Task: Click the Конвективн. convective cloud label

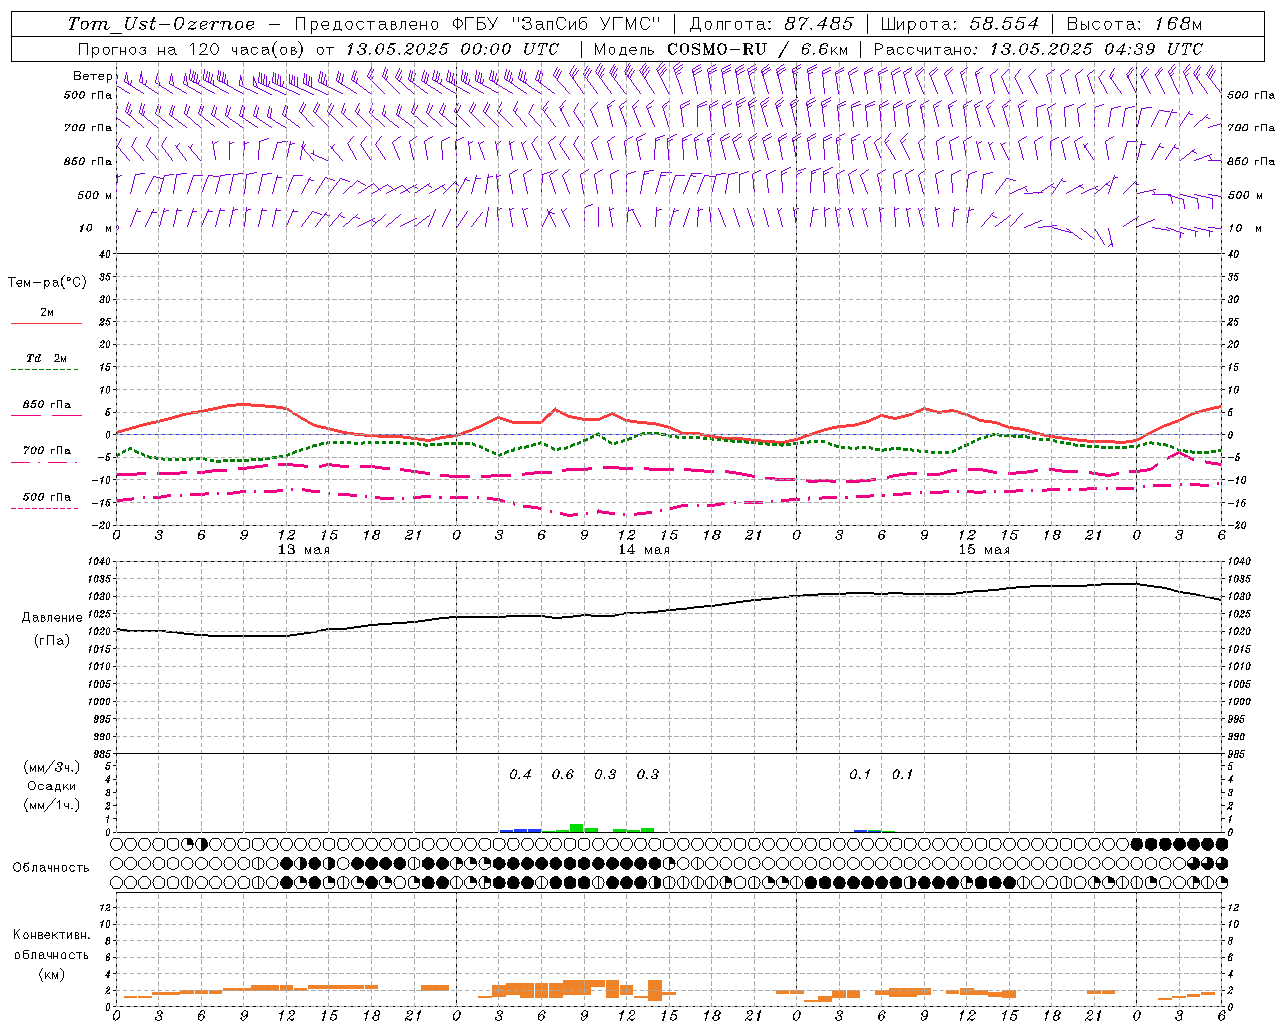Action: pos(51,935)
